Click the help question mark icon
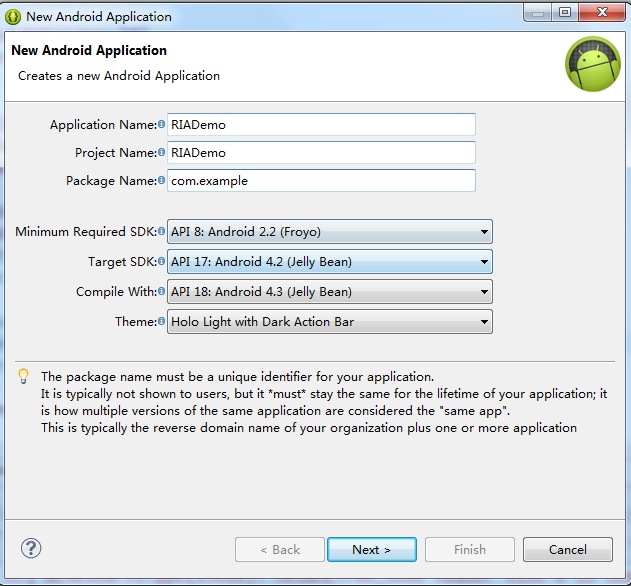This screenshot has width=631, height=586. click(31, 548)
